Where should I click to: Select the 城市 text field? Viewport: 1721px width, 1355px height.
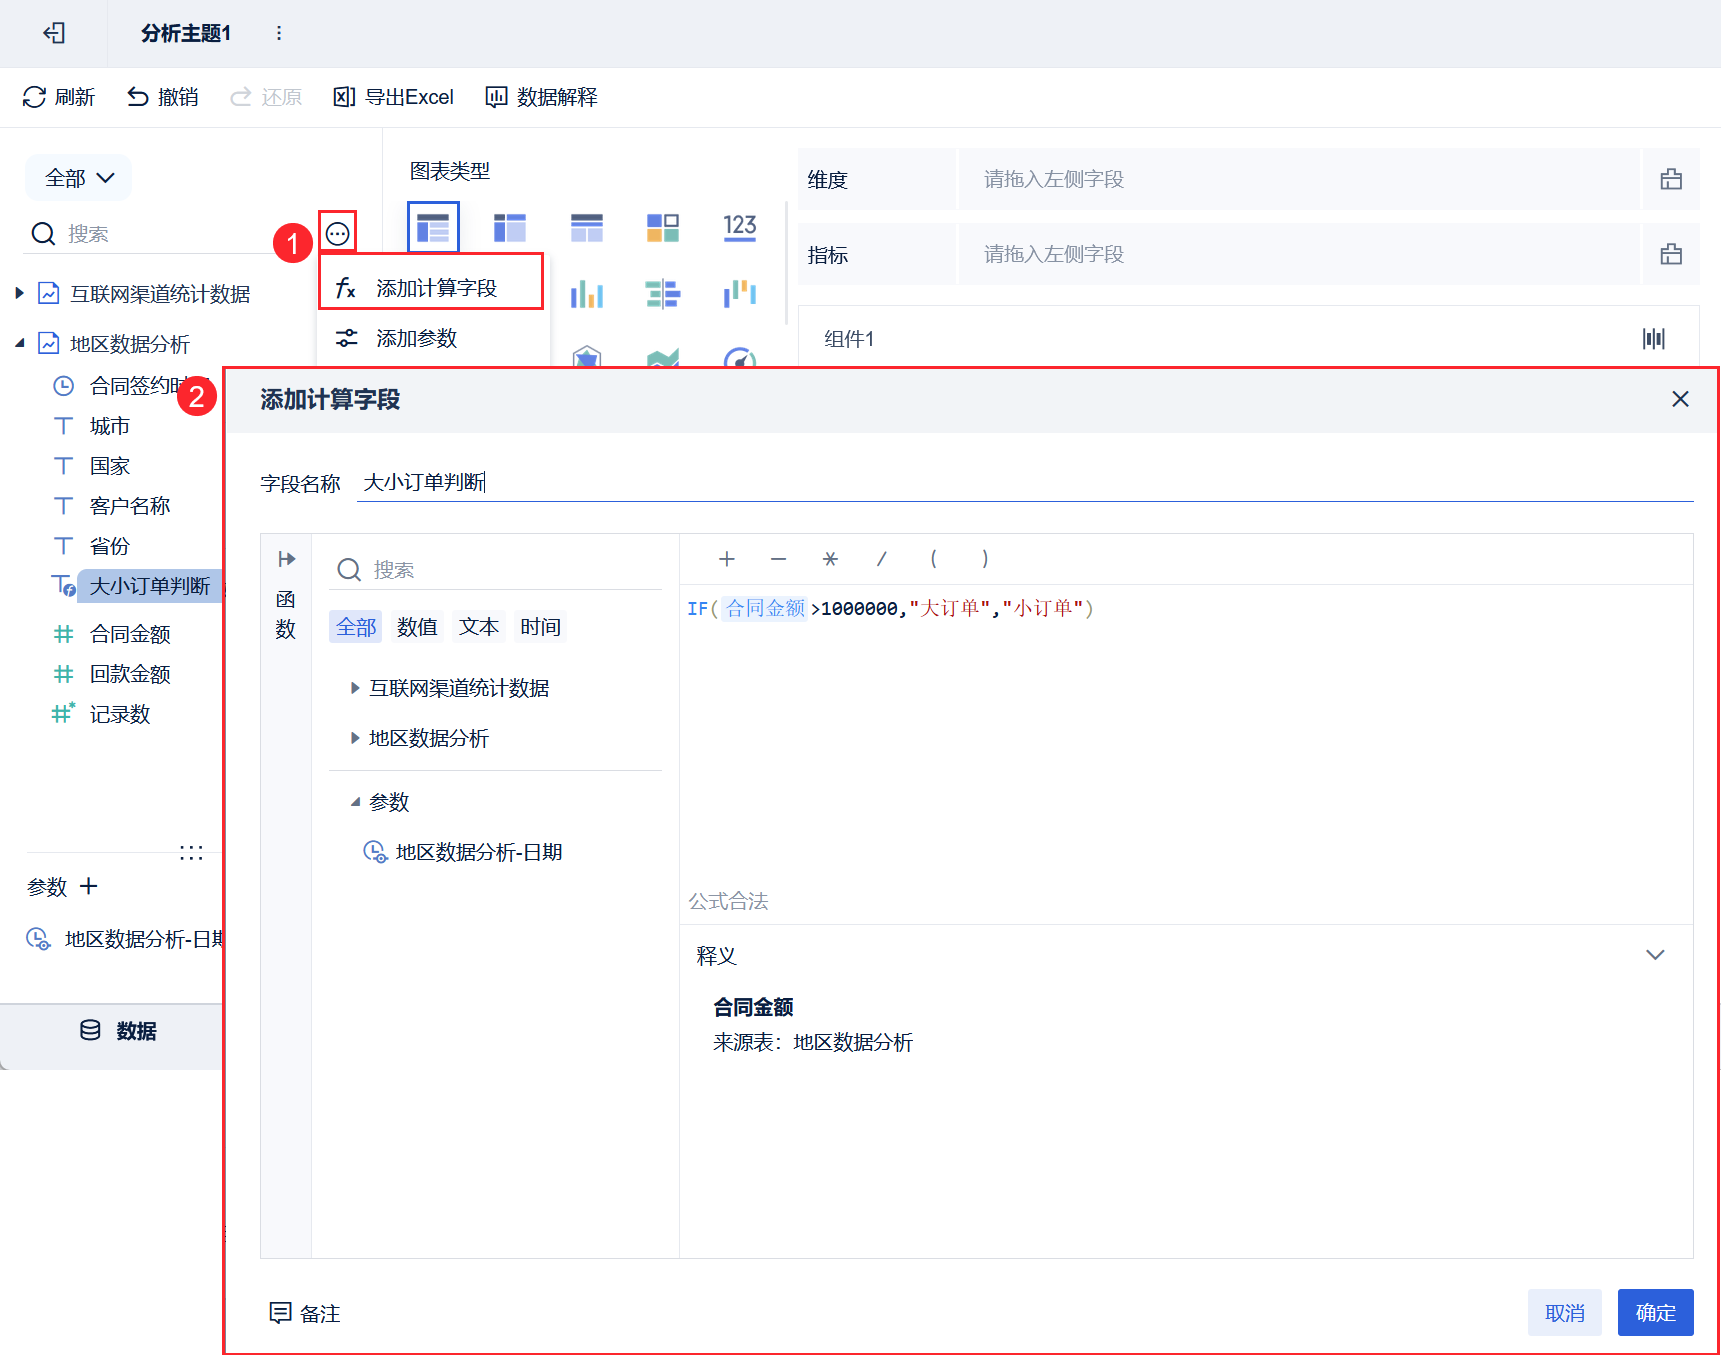[x=110, y=426]
